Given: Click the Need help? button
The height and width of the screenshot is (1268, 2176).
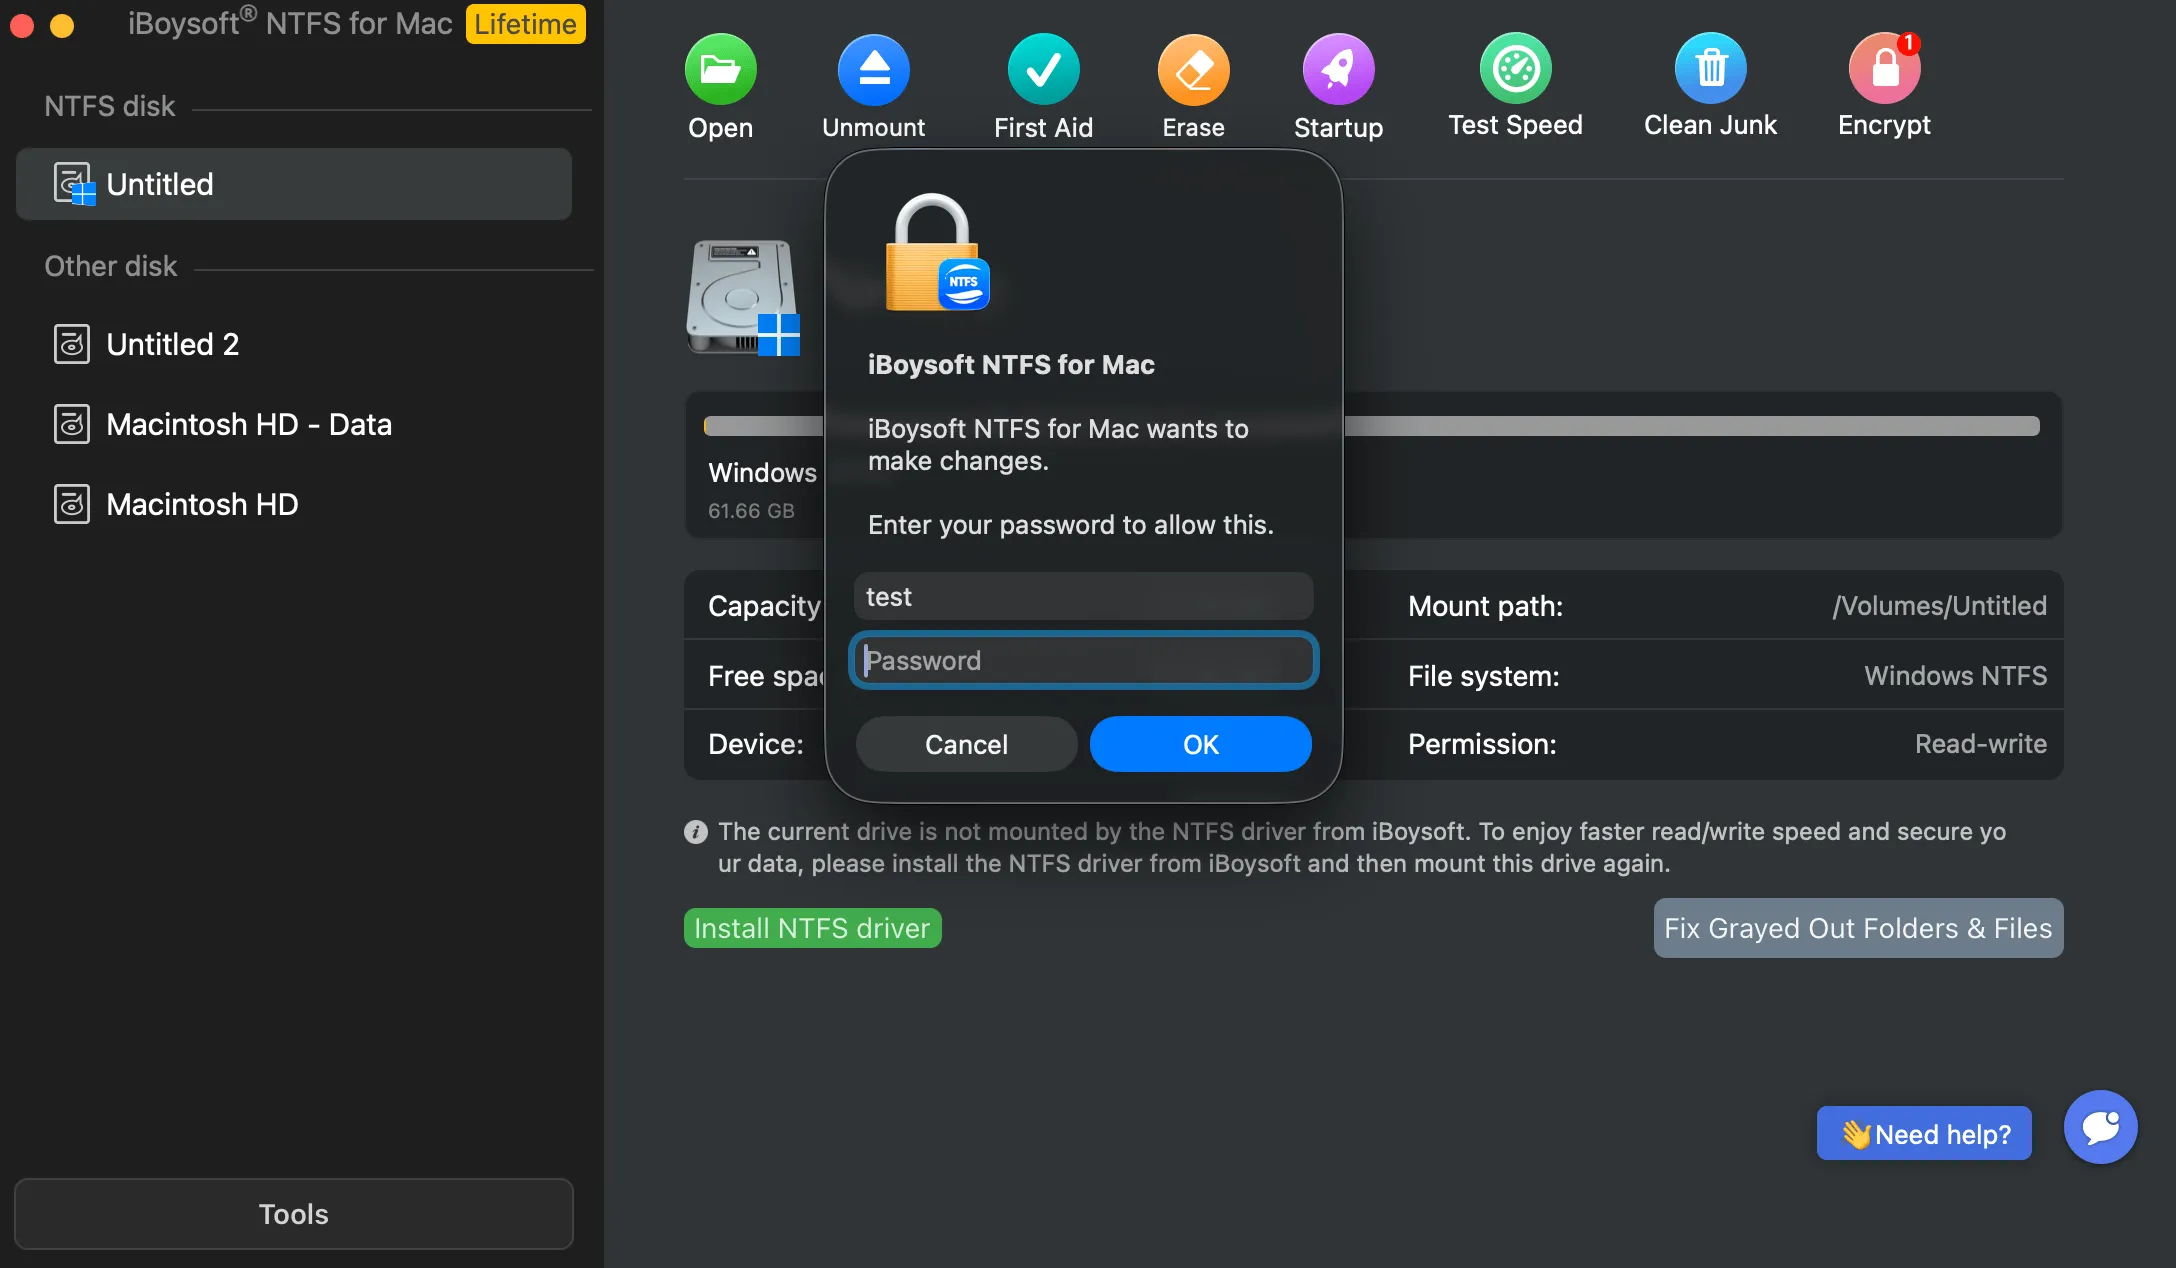Looking at the screenshot, I should coord(1924,1134).
